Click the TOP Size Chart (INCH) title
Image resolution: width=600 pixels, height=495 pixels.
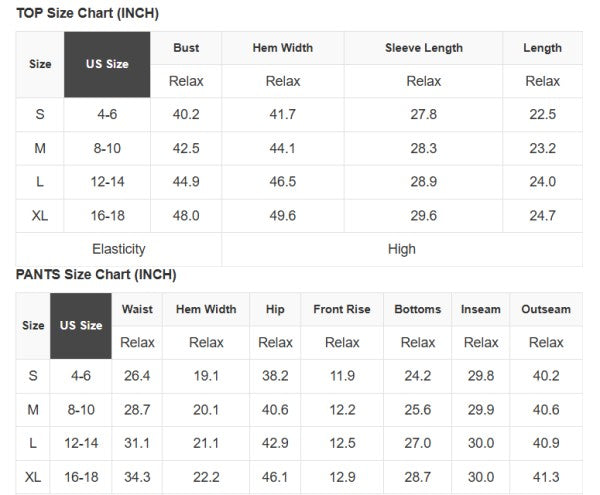point(87,13)
